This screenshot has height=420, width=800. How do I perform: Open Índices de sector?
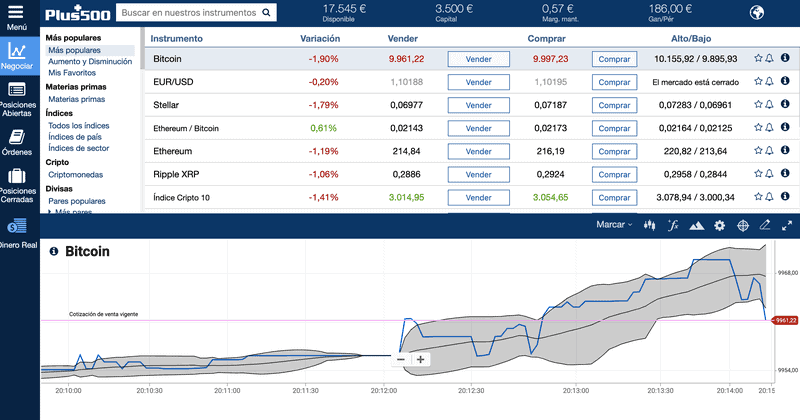coord(79,148)
